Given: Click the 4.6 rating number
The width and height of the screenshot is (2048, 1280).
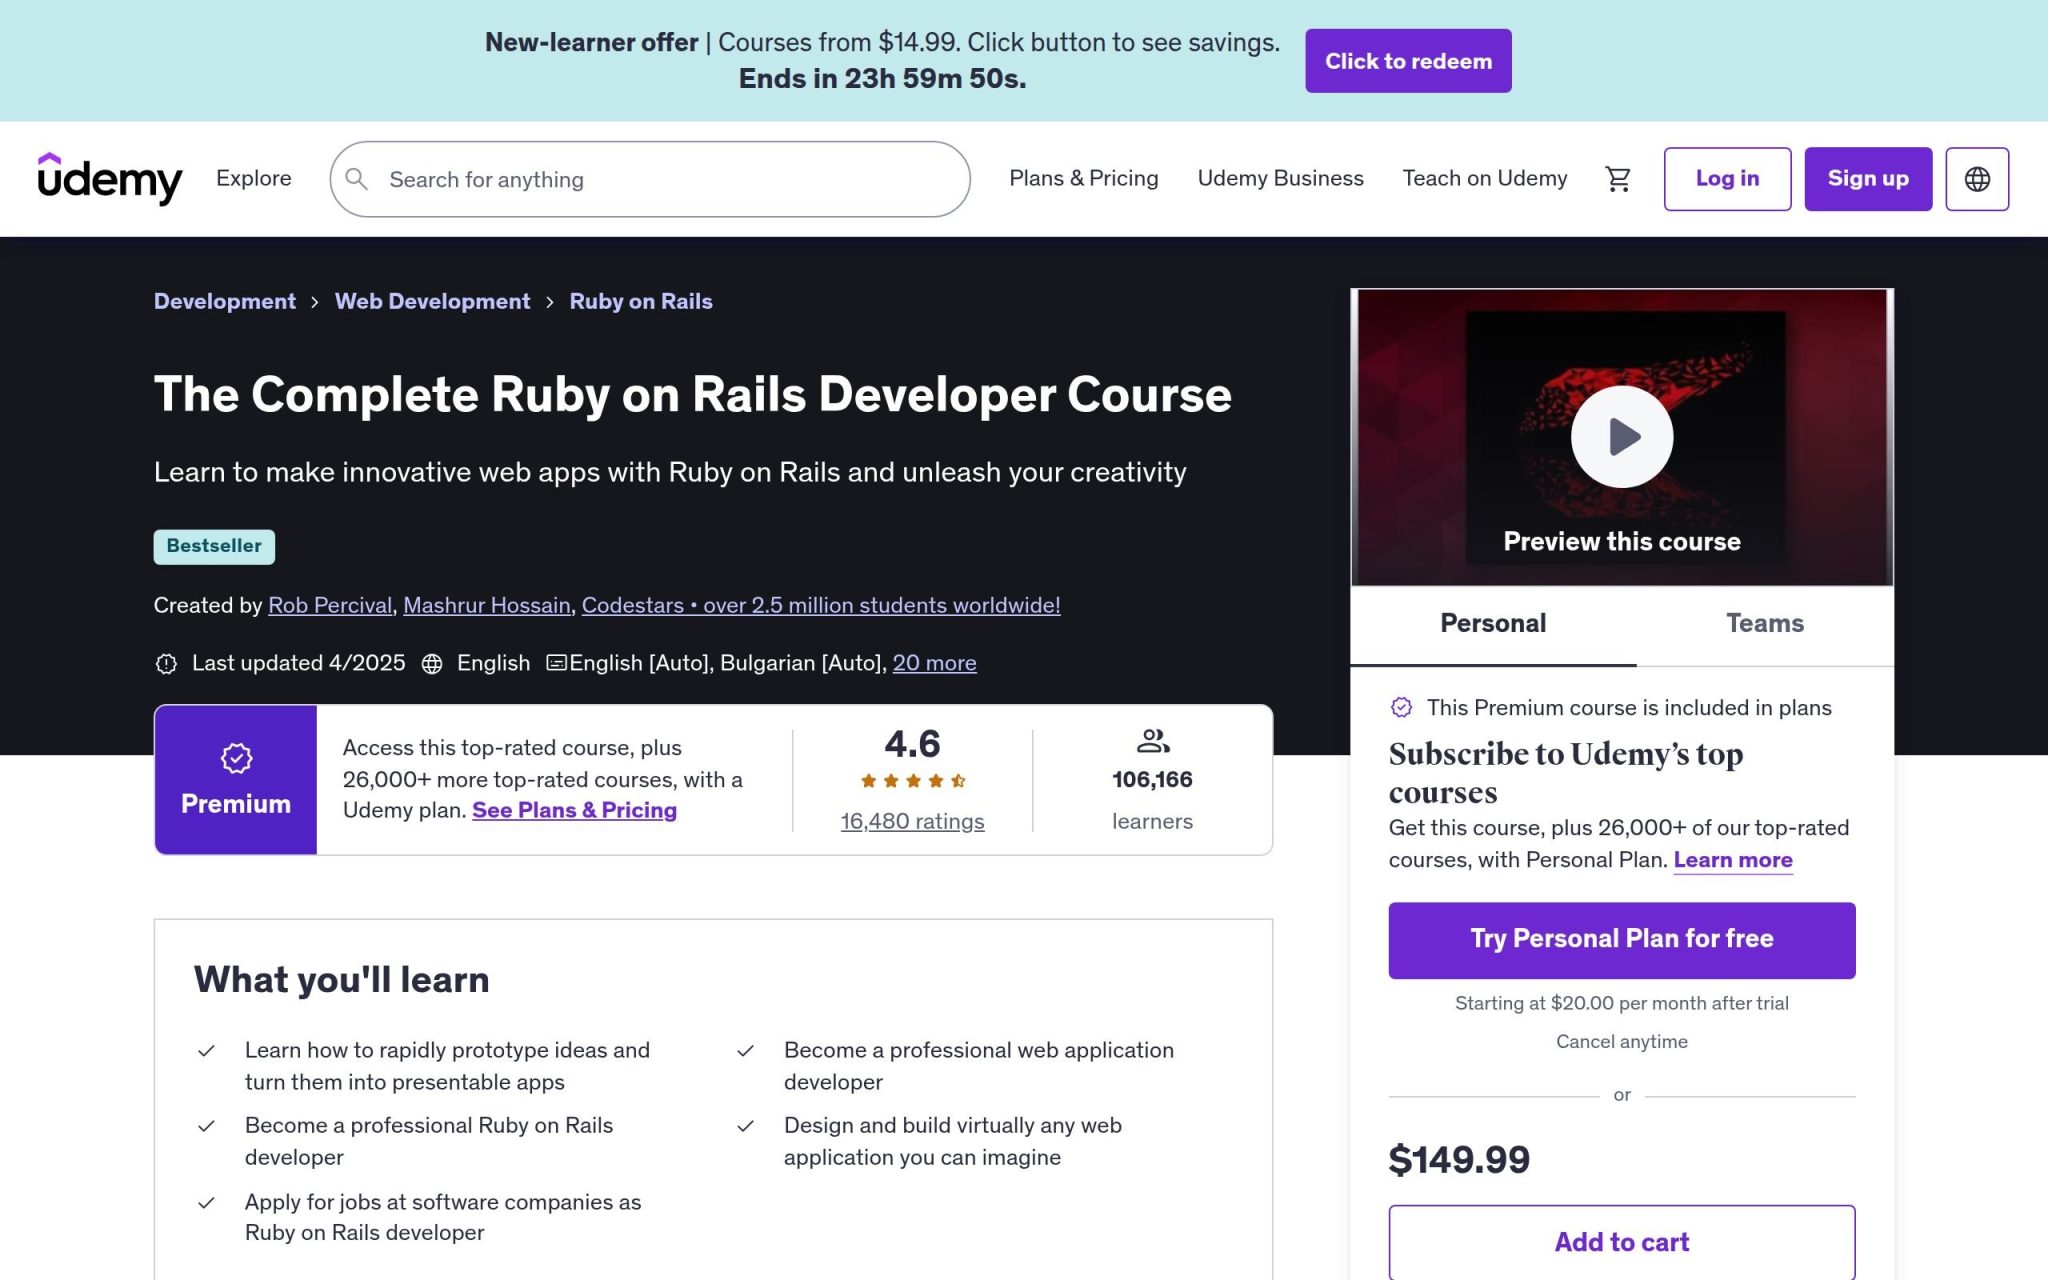Looking at the screenshot, I should pos(912,744).
